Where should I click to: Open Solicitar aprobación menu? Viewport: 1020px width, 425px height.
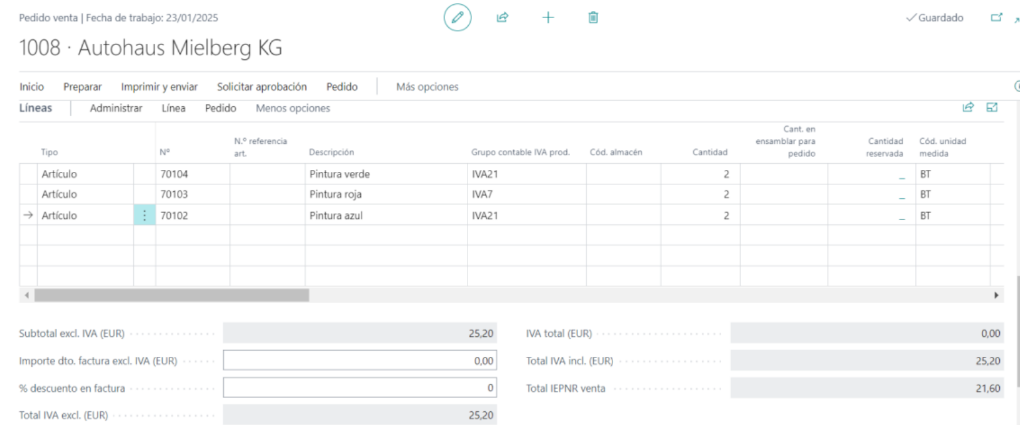click(x=262, y=87)
